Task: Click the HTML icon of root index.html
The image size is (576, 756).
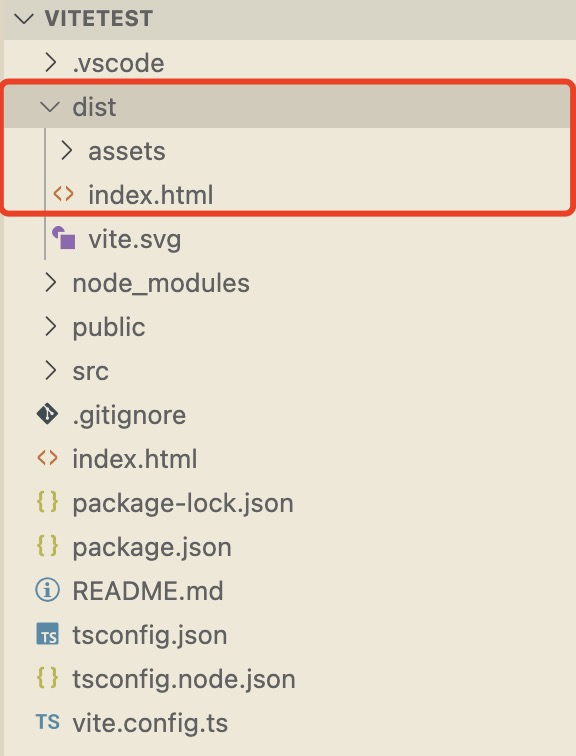Action: pyautogui.click(x=47, y=458)
